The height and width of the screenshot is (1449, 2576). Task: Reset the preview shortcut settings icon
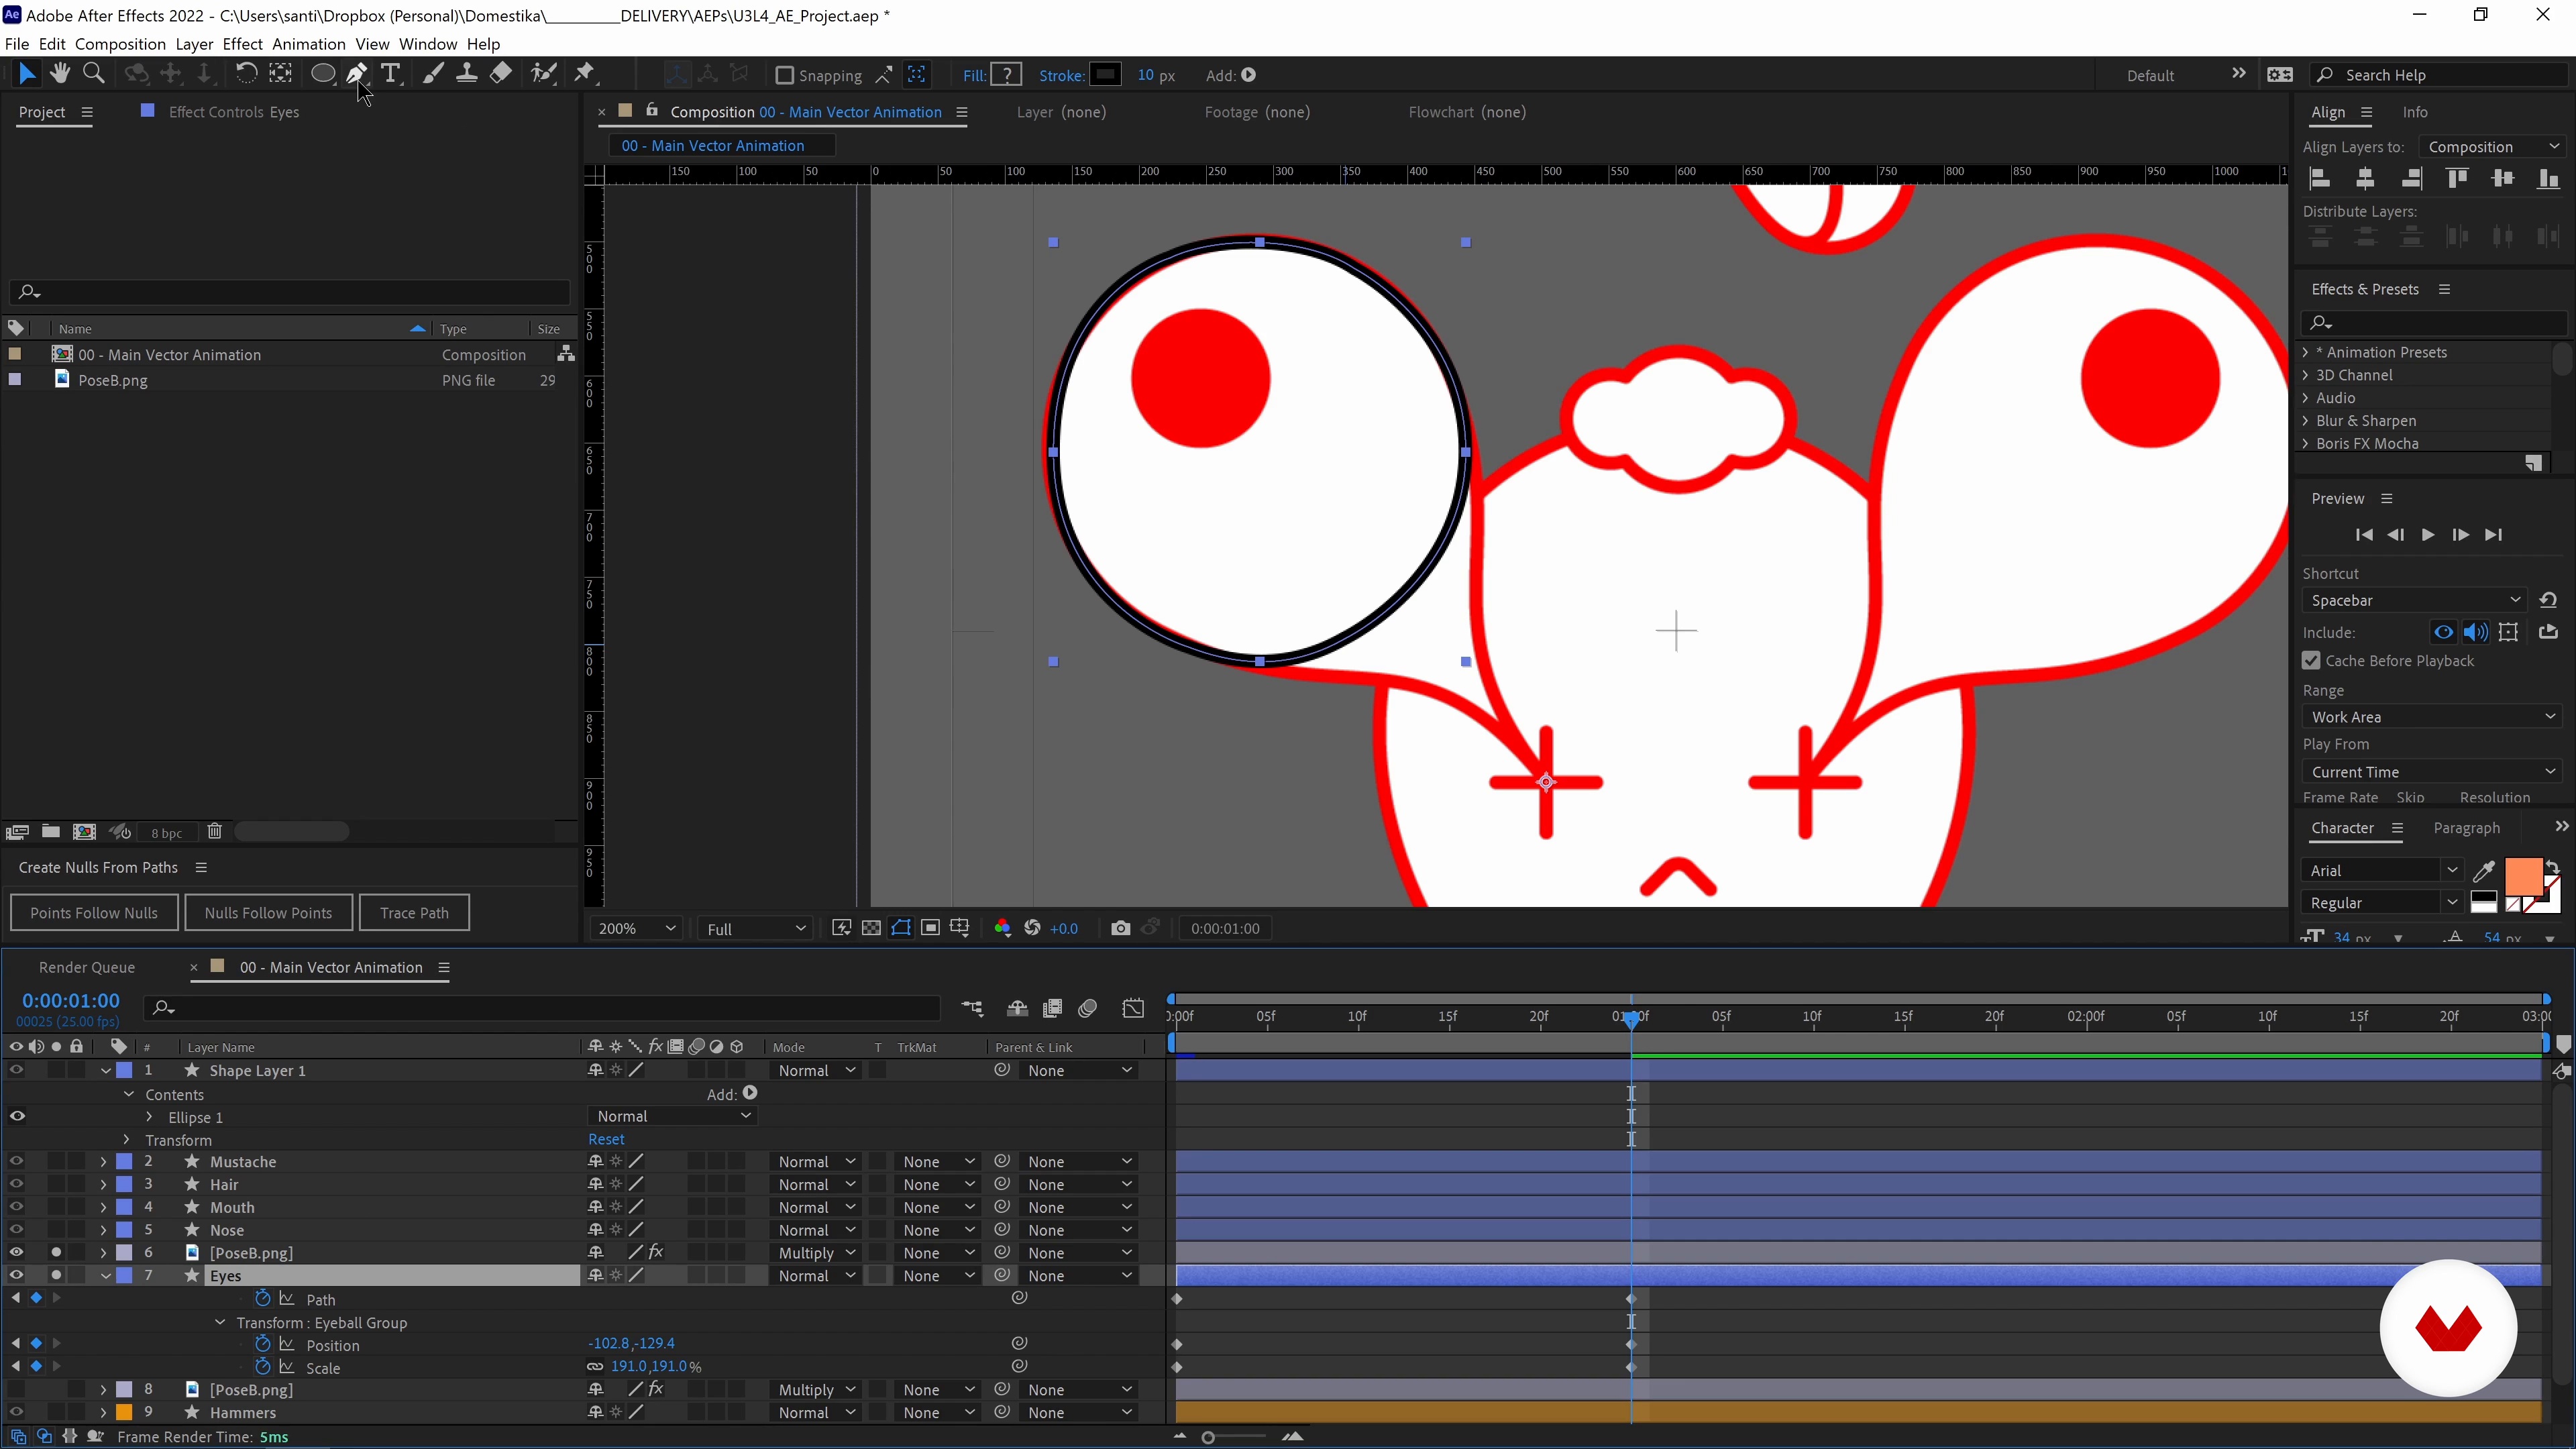[2548, 600]
